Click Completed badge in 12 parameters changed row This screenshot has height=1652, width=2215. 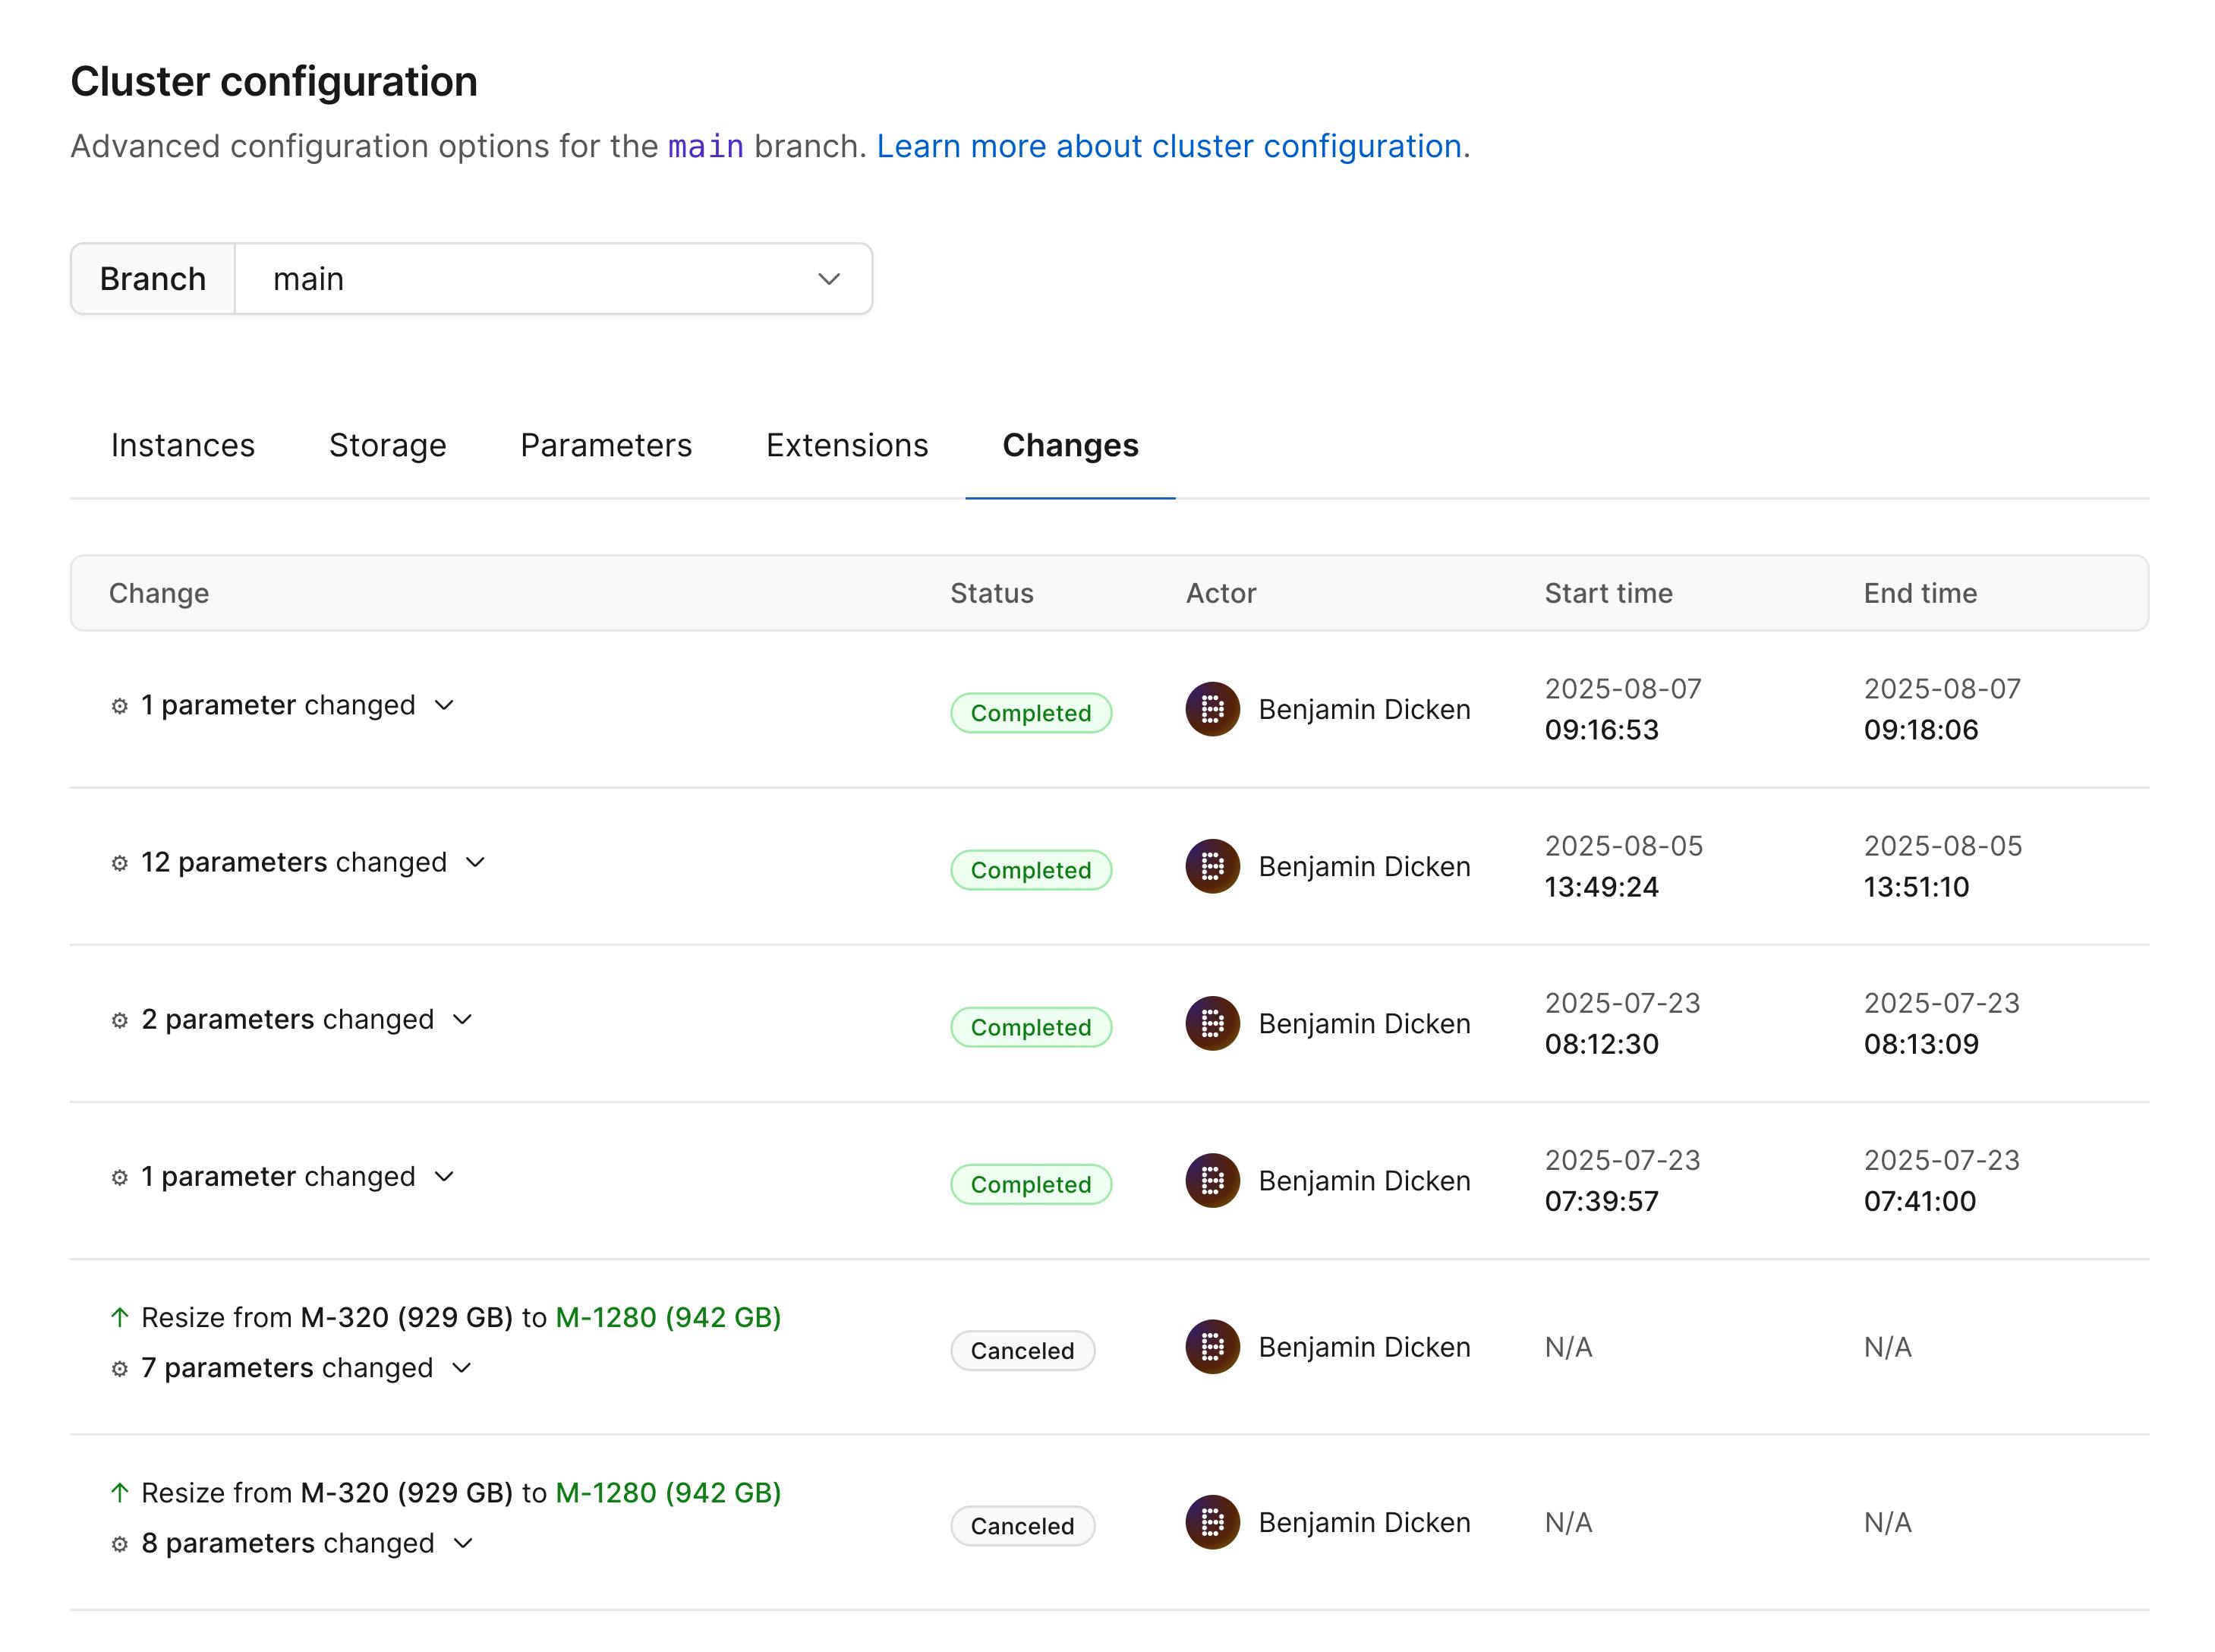click(x=1031, y=870)
